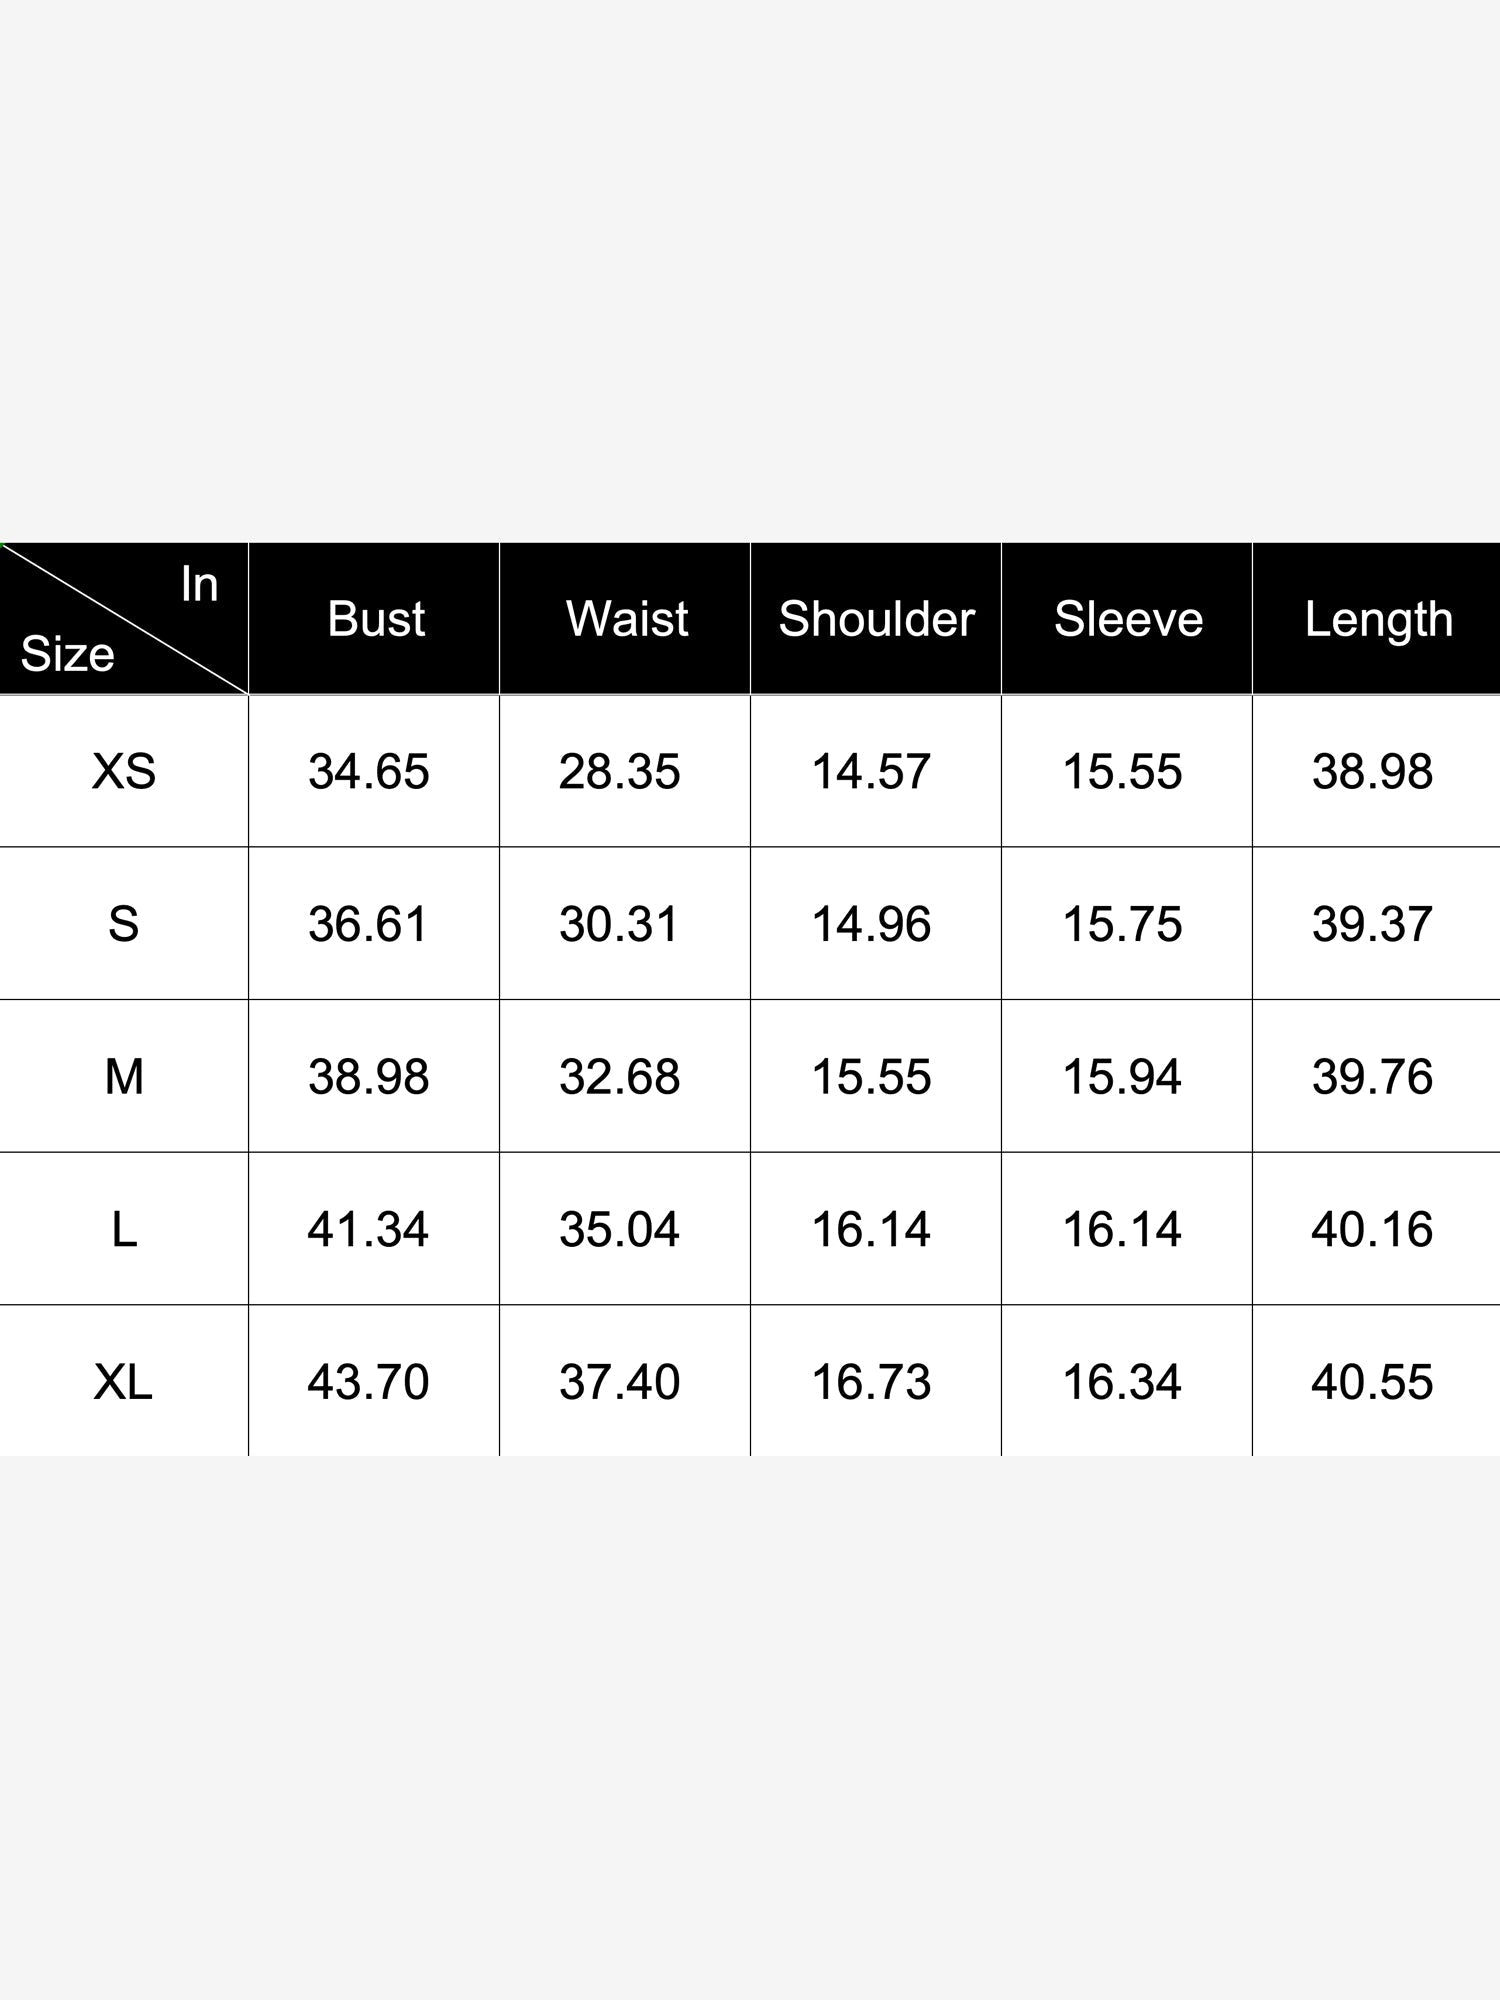
Task: Click the Sleeve column header
Action: [1128, 619]
